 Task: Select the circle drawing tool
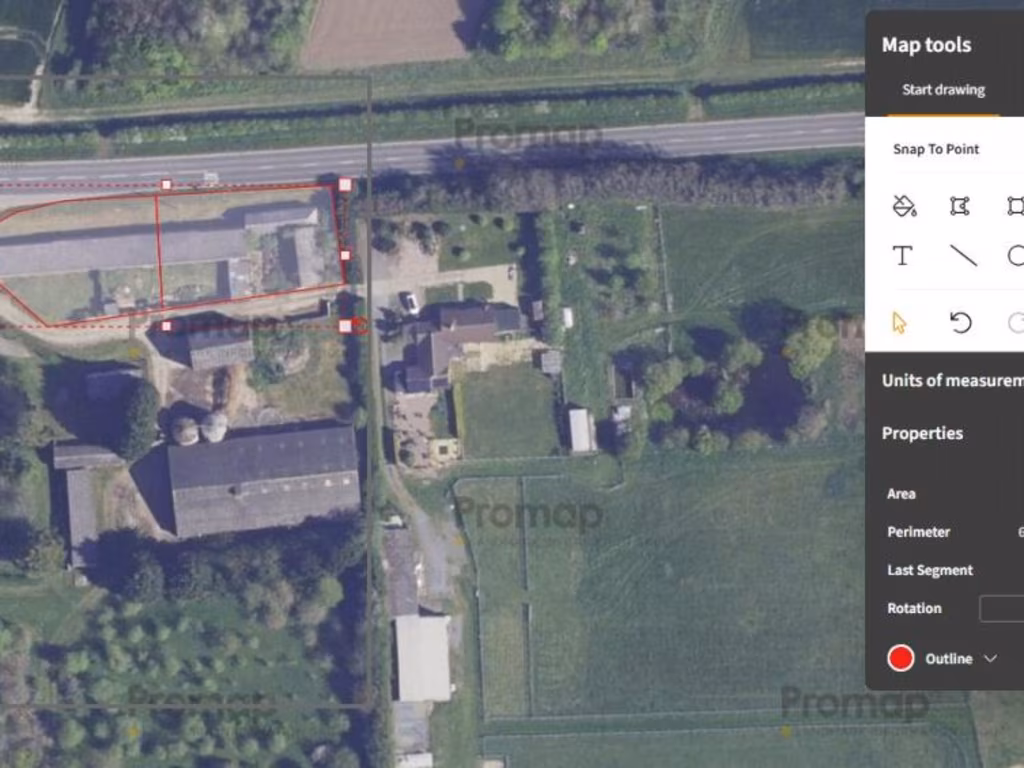click(x=1016, y=255)
